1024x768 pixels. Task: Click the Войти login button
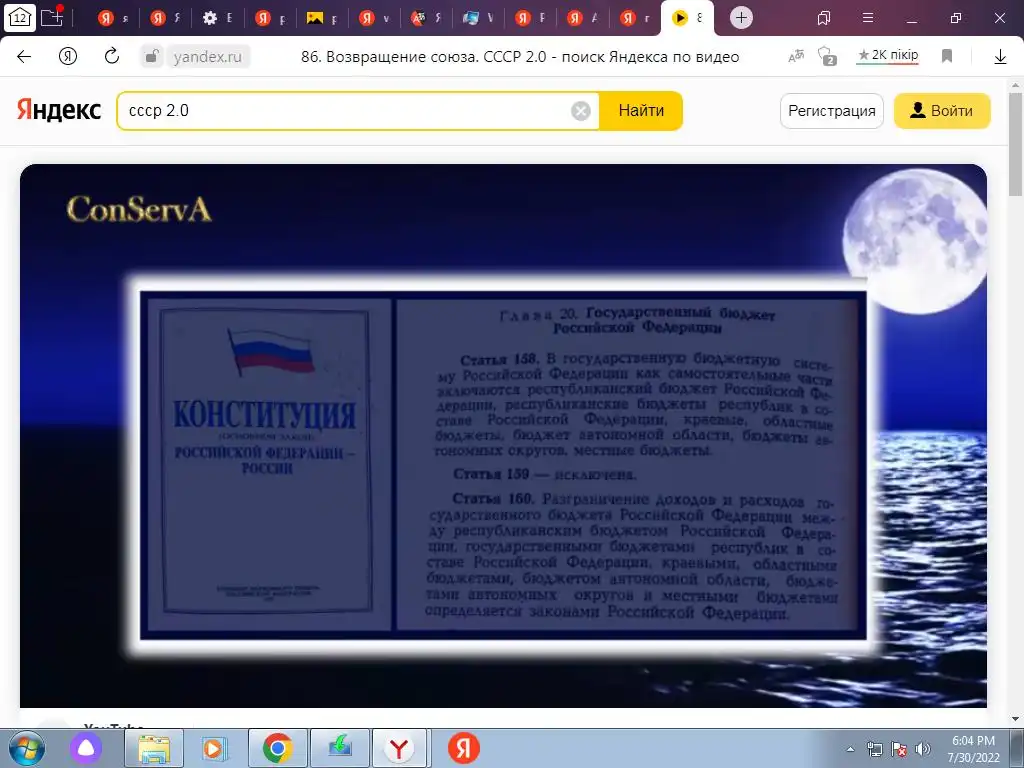pyautogui.click(x=942, y=111)
